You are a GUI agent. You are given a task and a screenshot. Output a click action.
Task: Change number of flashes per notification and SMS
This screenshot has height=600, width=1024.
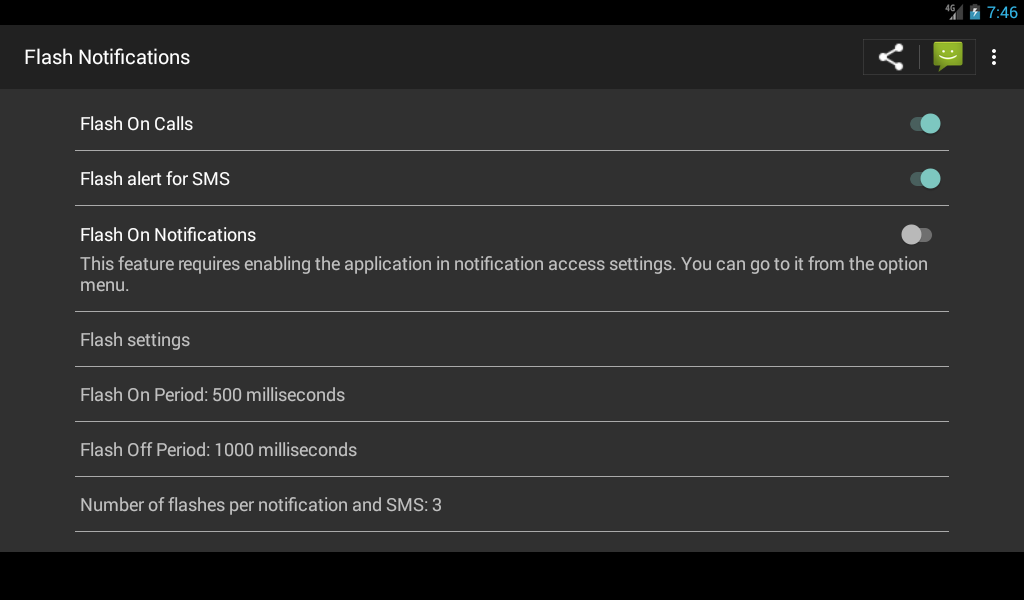point(261,505)
